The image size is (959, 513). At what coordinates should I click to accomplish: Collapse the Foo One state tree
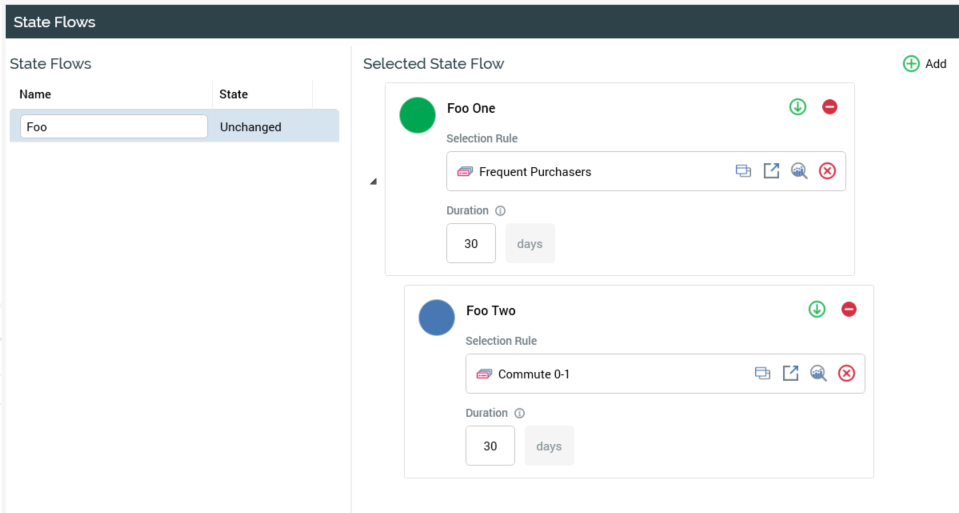373,182
